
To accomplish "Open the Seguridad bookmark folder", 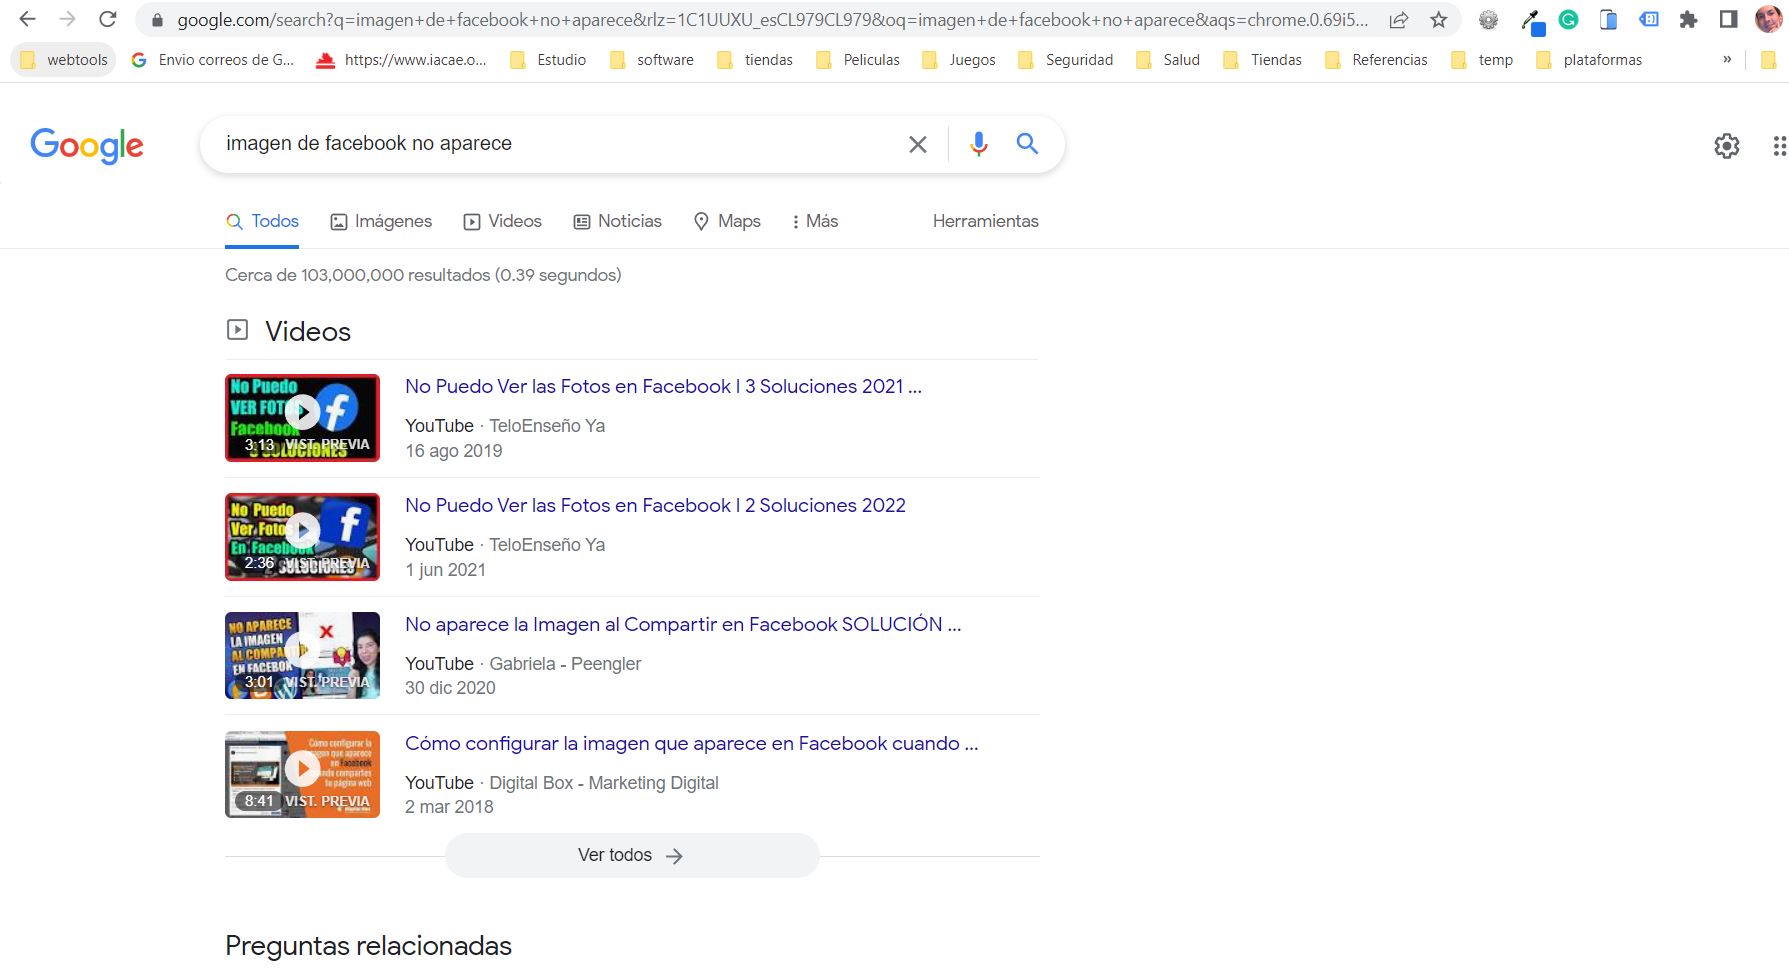I will coord(1066,60).
